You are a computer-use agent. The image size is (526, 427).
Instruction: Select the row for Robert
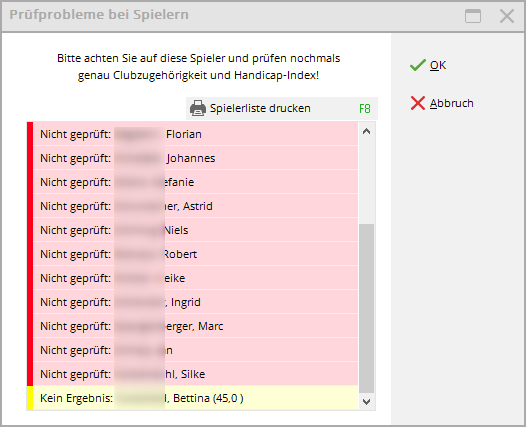tap(196, 254)
